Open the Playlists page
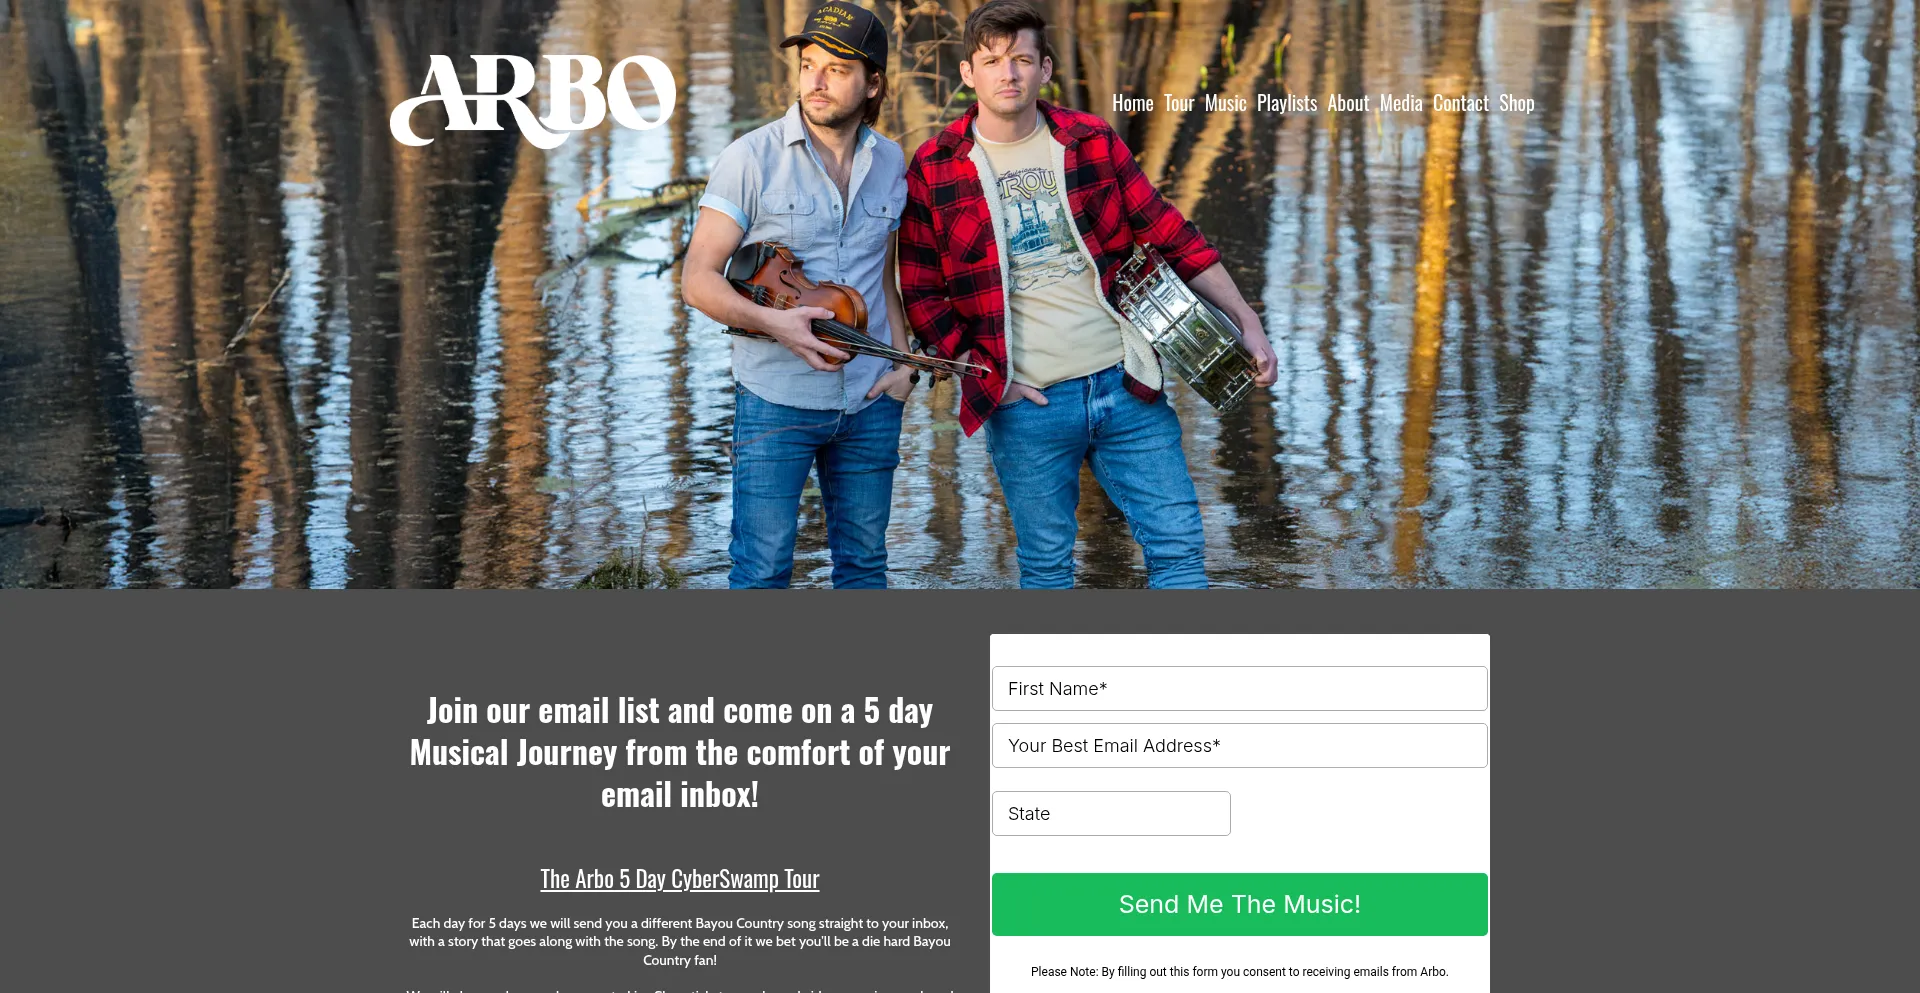 (x=1287, y=103)
